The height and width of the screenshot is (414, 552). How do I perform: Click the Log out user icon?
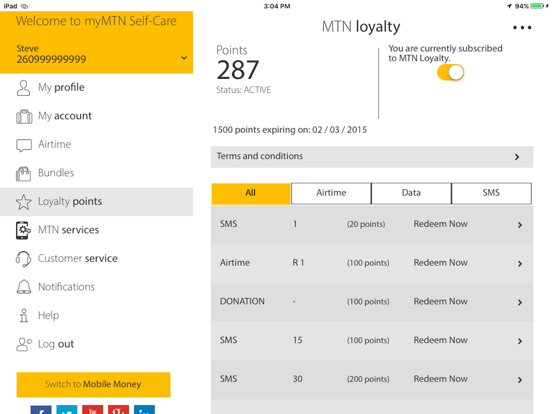coord(24,344)
